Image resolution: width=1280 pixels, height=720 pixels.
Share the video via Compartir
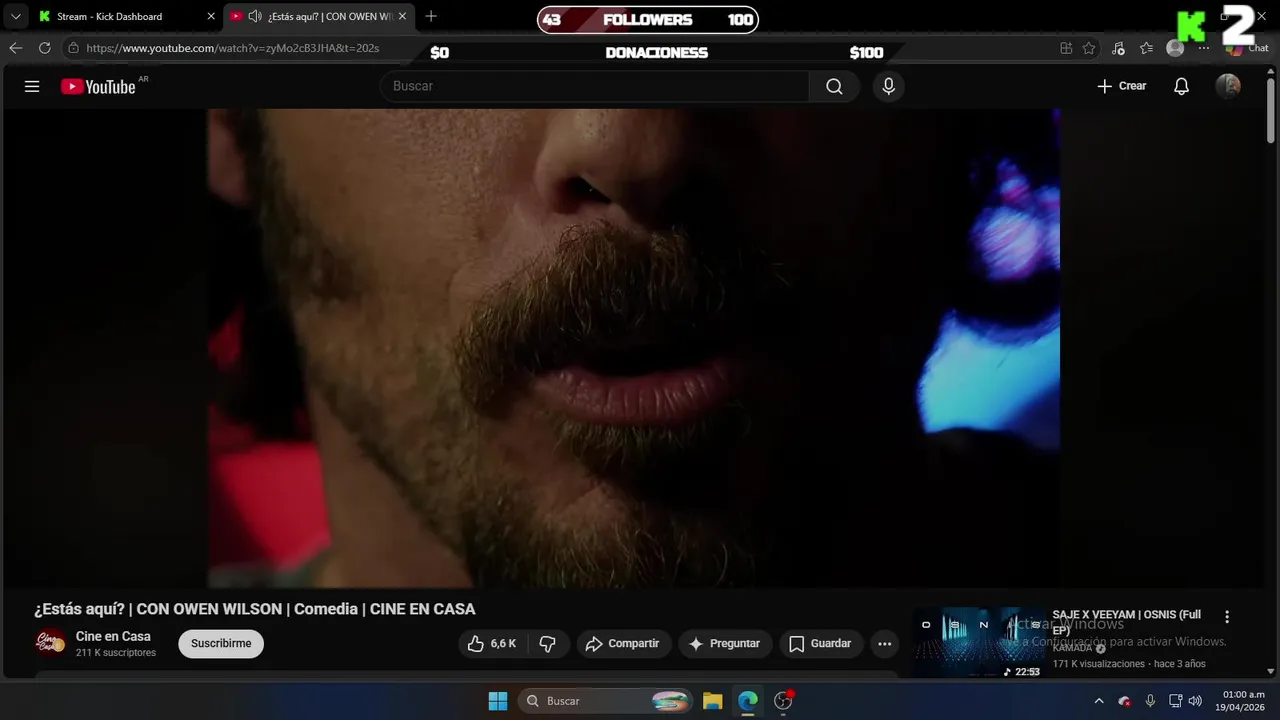click(x=623, y=644)
